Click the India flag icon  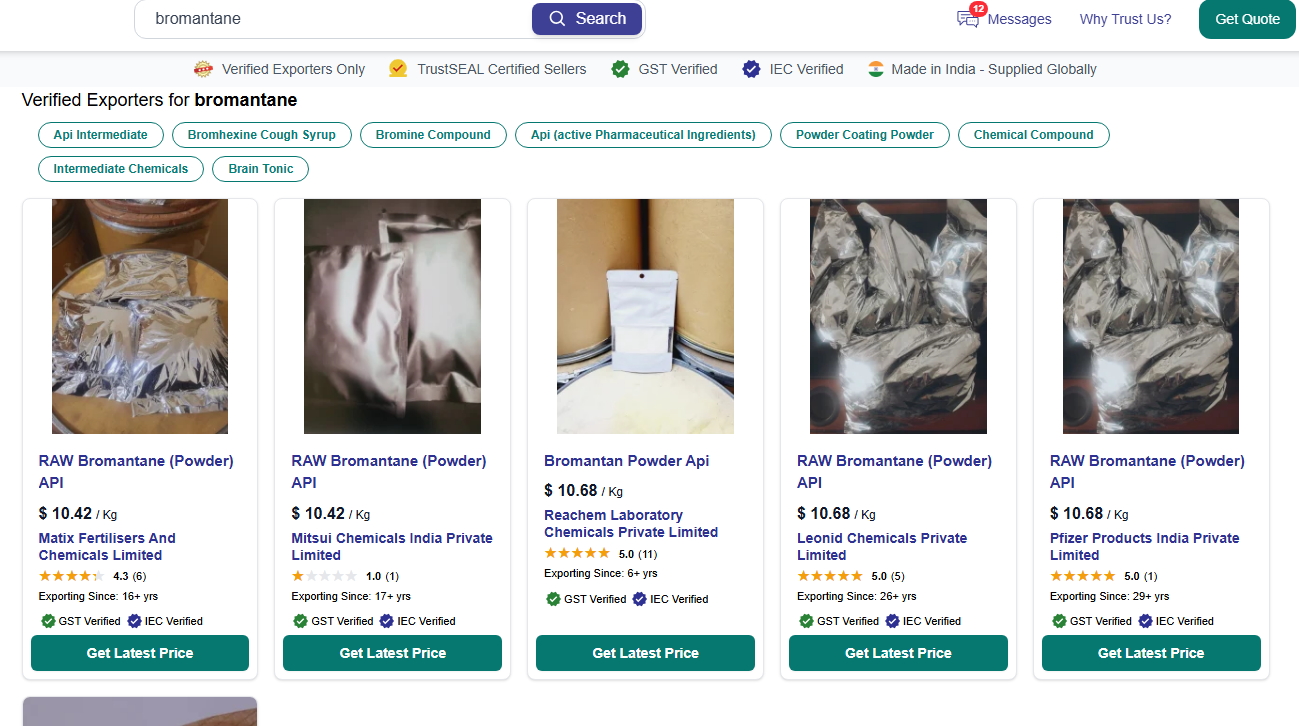876,69
